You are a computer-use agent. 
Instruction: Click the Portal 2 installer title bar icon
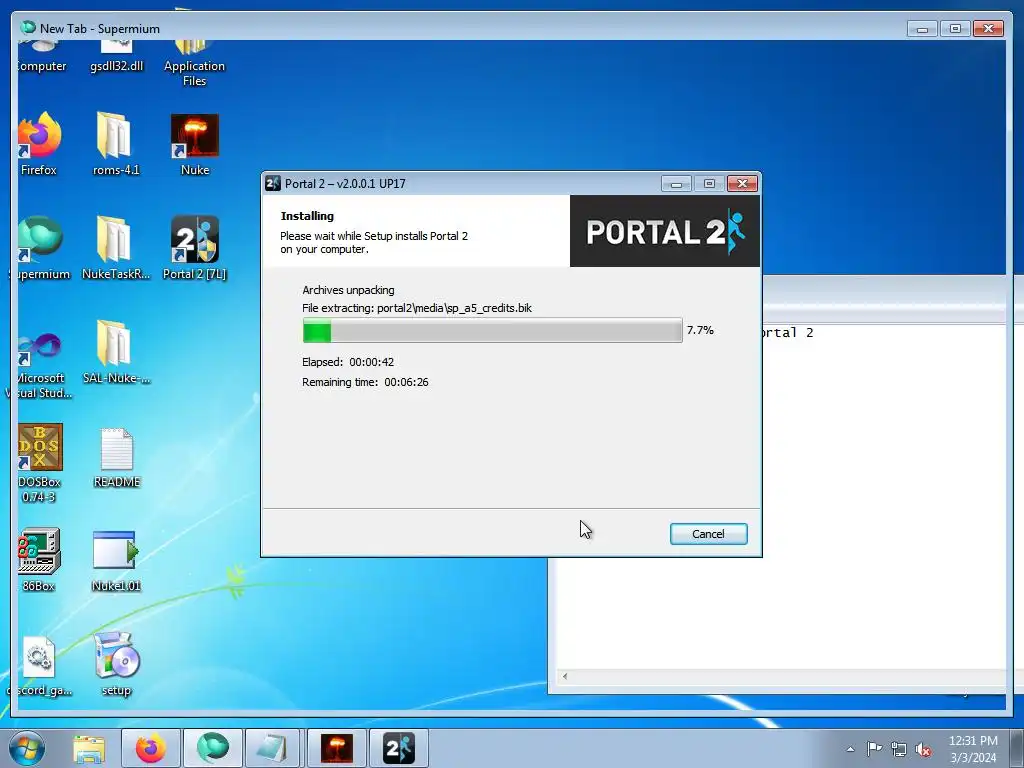273,184
